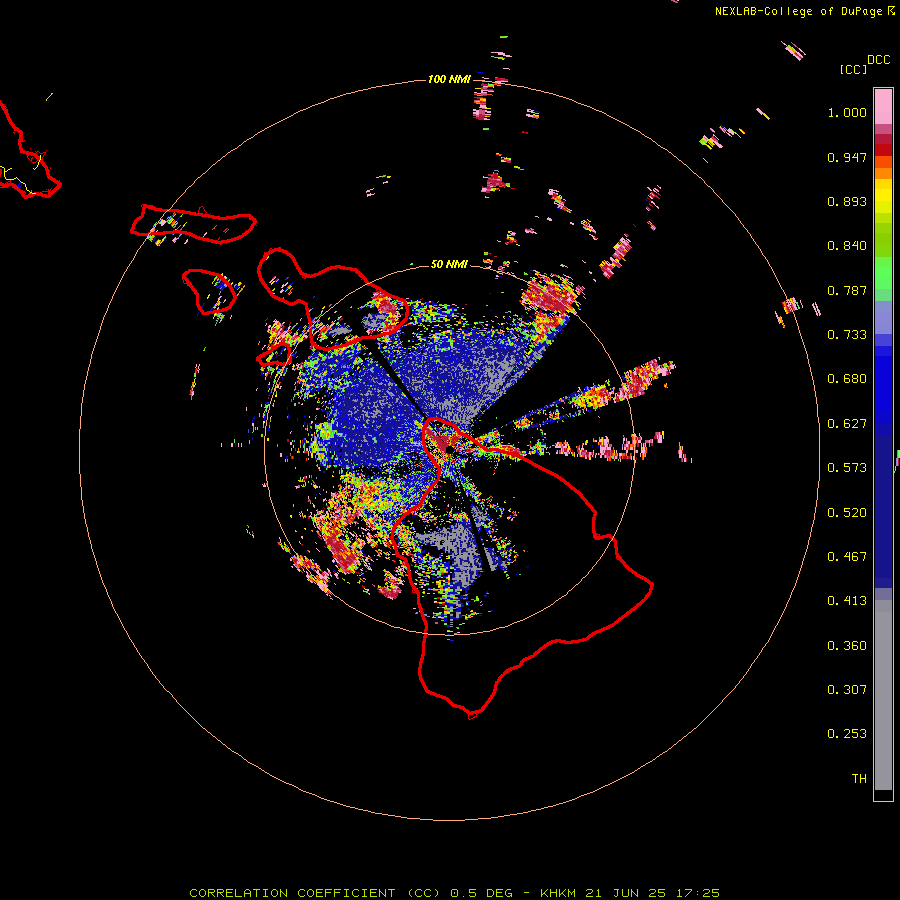This screenshot has height=900, width=900.
Task: Click the 0.947 color scale label
Action: [x=847, y=157]
